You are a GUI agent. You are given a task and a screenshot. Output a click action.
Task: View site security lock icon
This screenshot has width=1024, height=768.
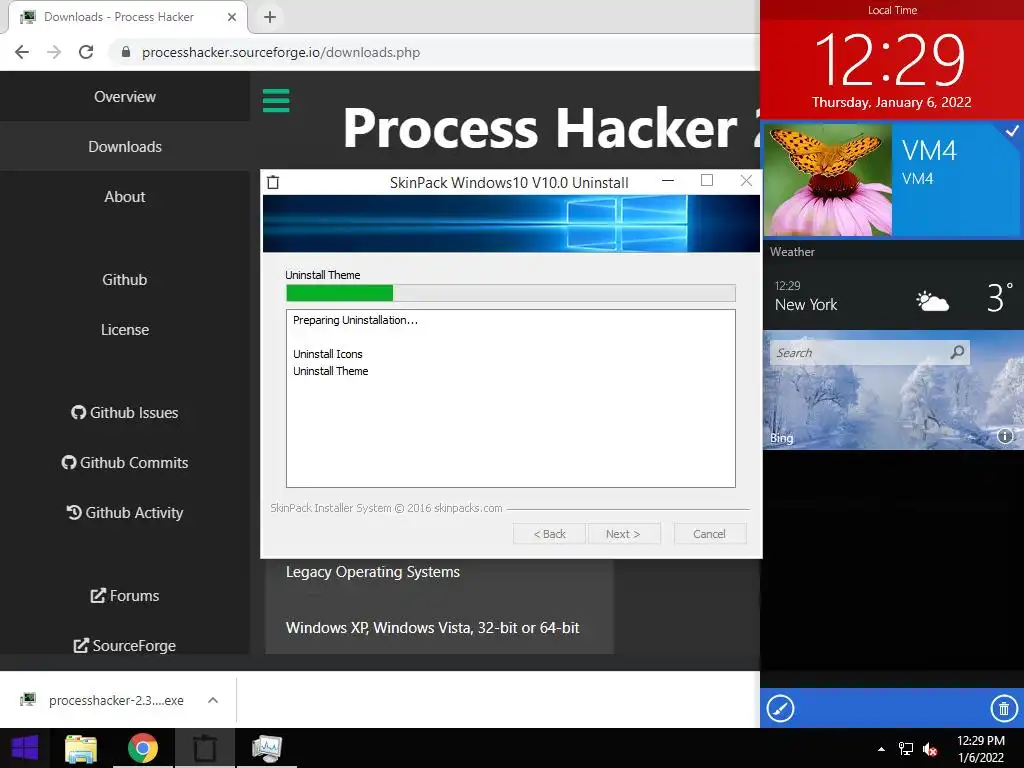126,52
